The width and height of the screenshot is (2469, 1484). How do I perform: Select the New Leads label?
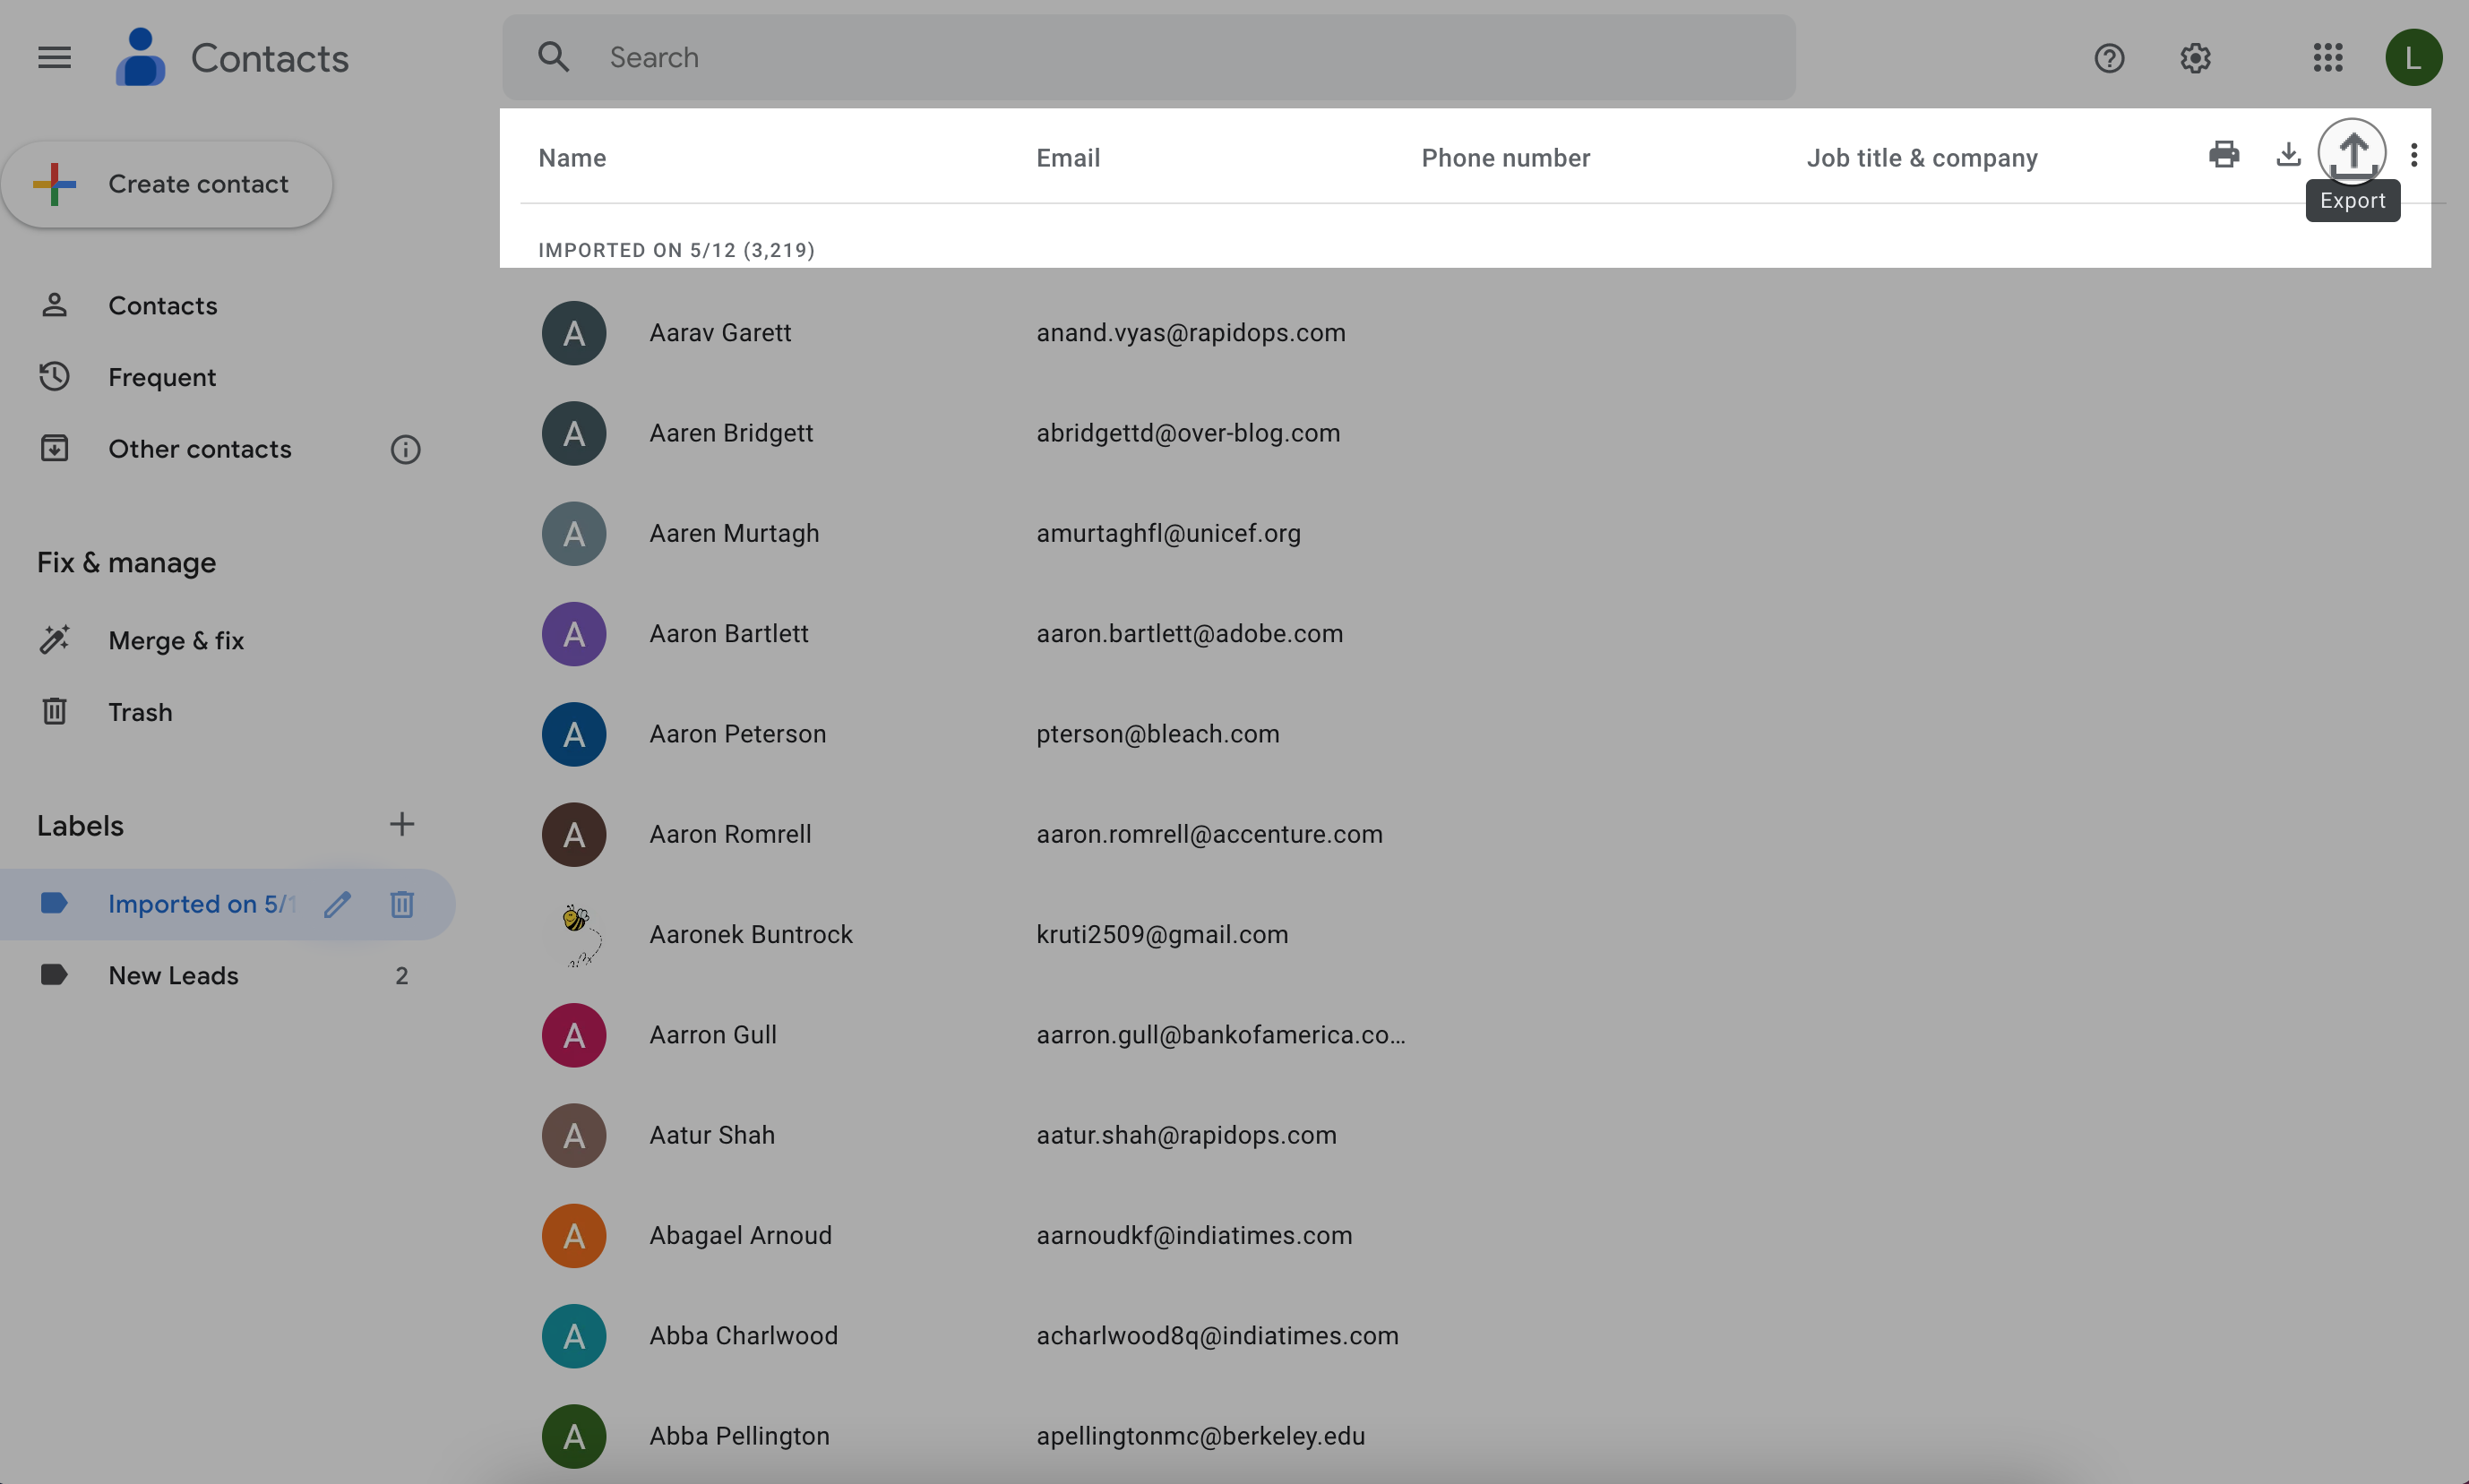[x=173, y=975]
